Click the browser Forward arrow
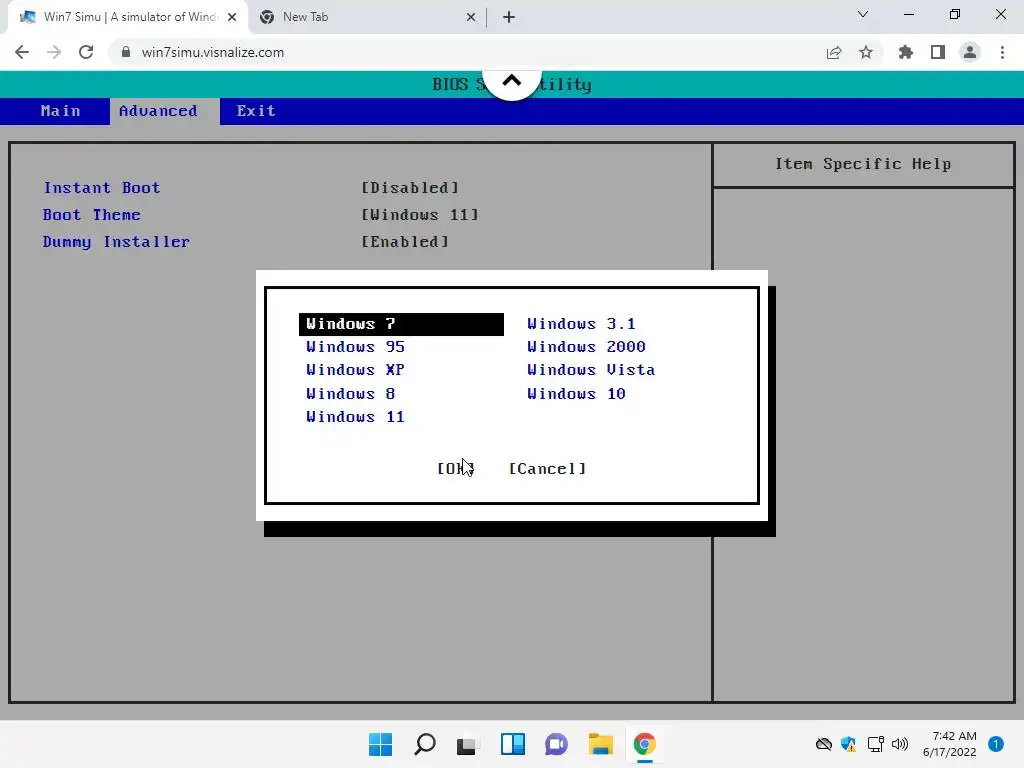Viewport: 1024px width, 768px height. (54, 52)
